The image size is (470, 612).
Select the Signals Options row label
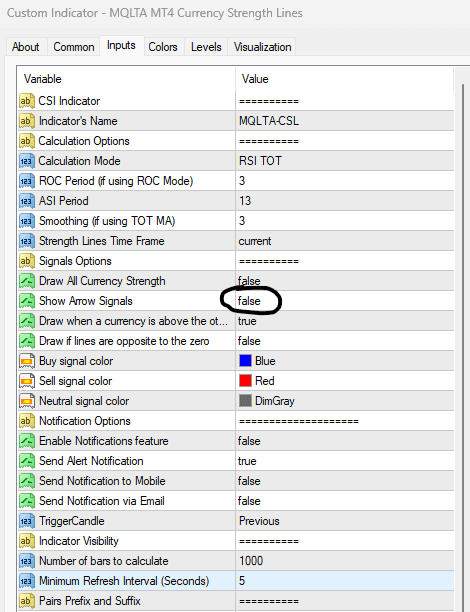tap(75, 261)
